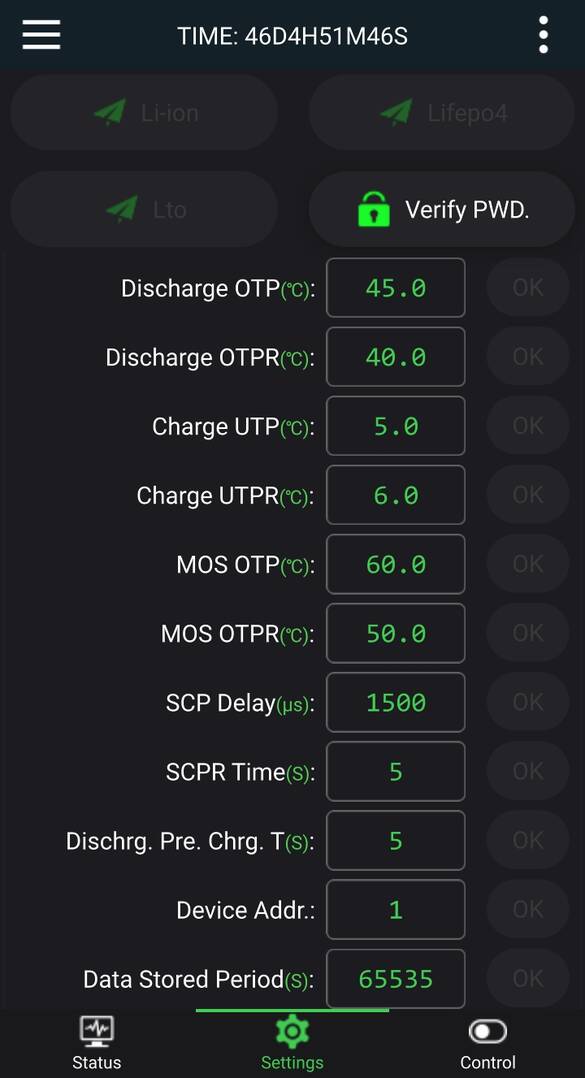This screenshot has height=1078, width=585.
Task: Edit the Discharge OTP value field
Action: (x=395, y=287)
